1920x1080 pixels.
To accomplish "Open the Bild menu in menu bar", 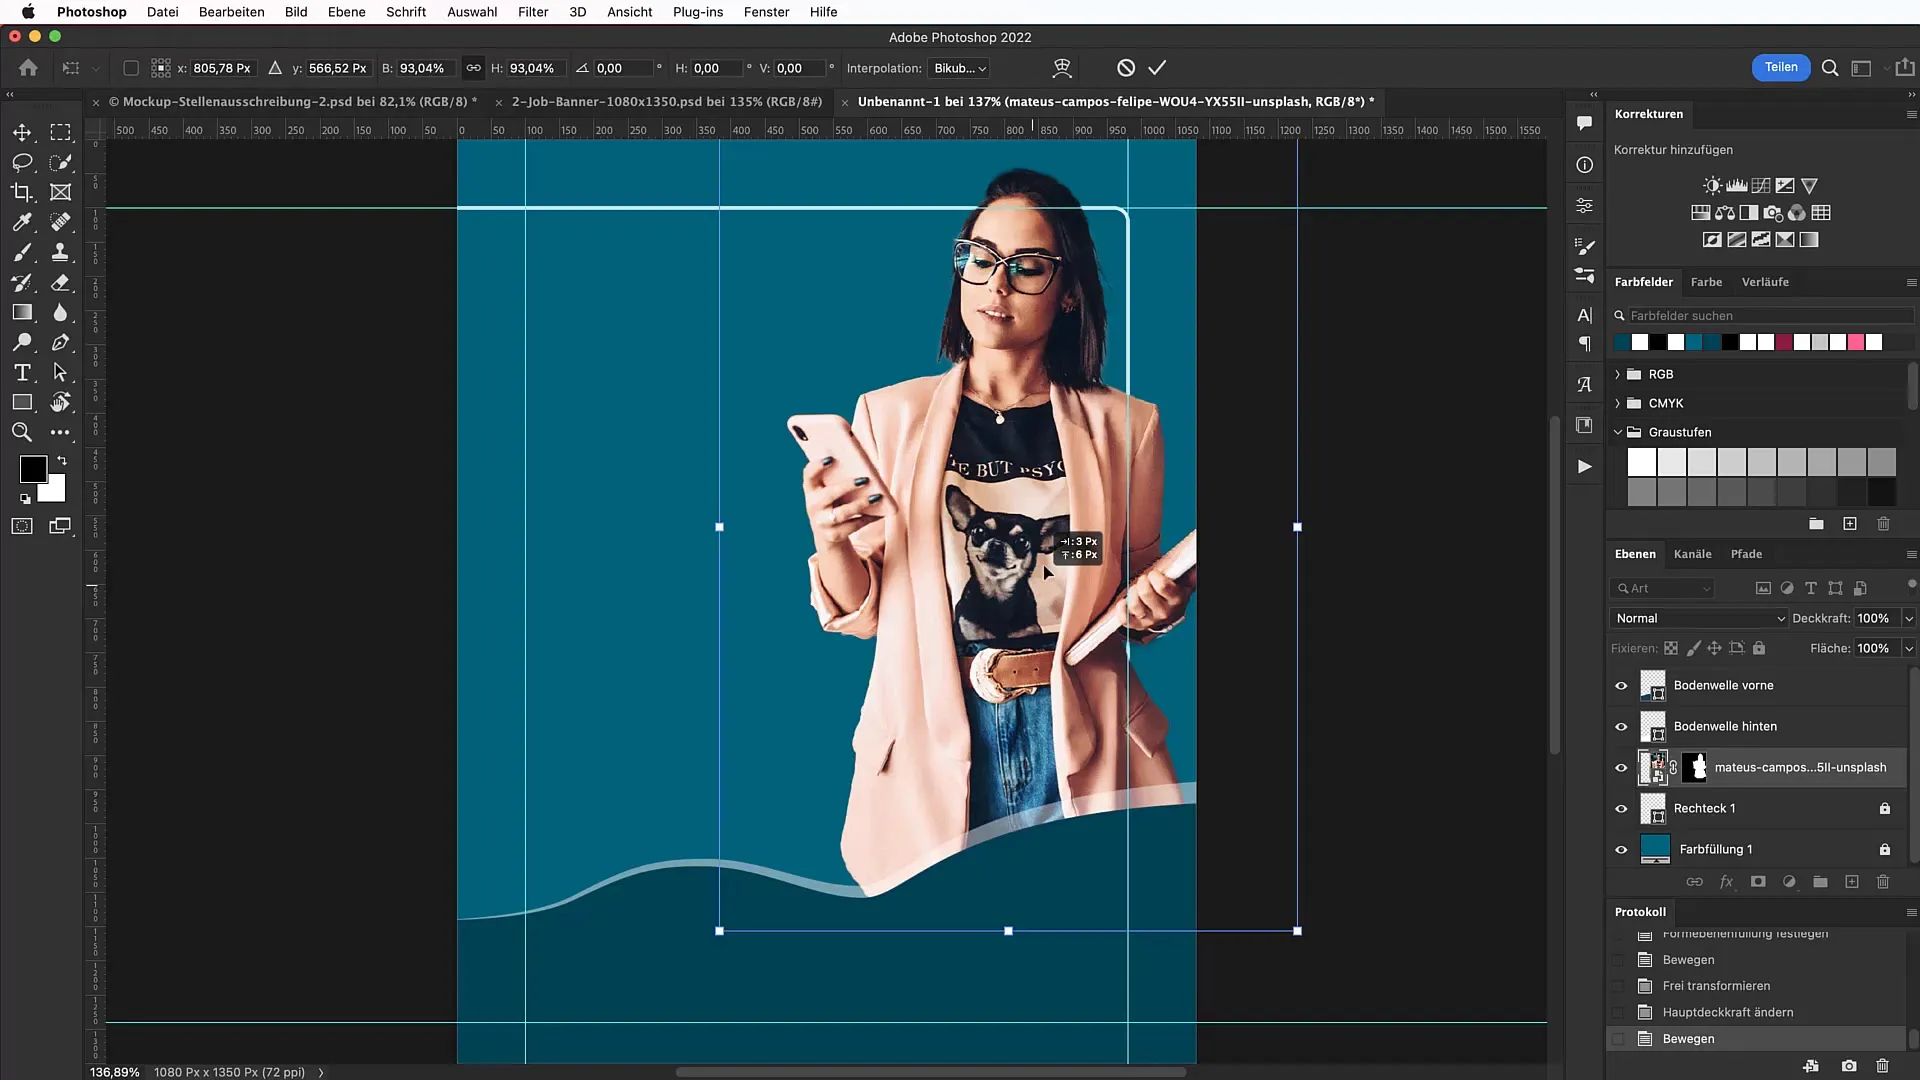I will click(295, 12).
